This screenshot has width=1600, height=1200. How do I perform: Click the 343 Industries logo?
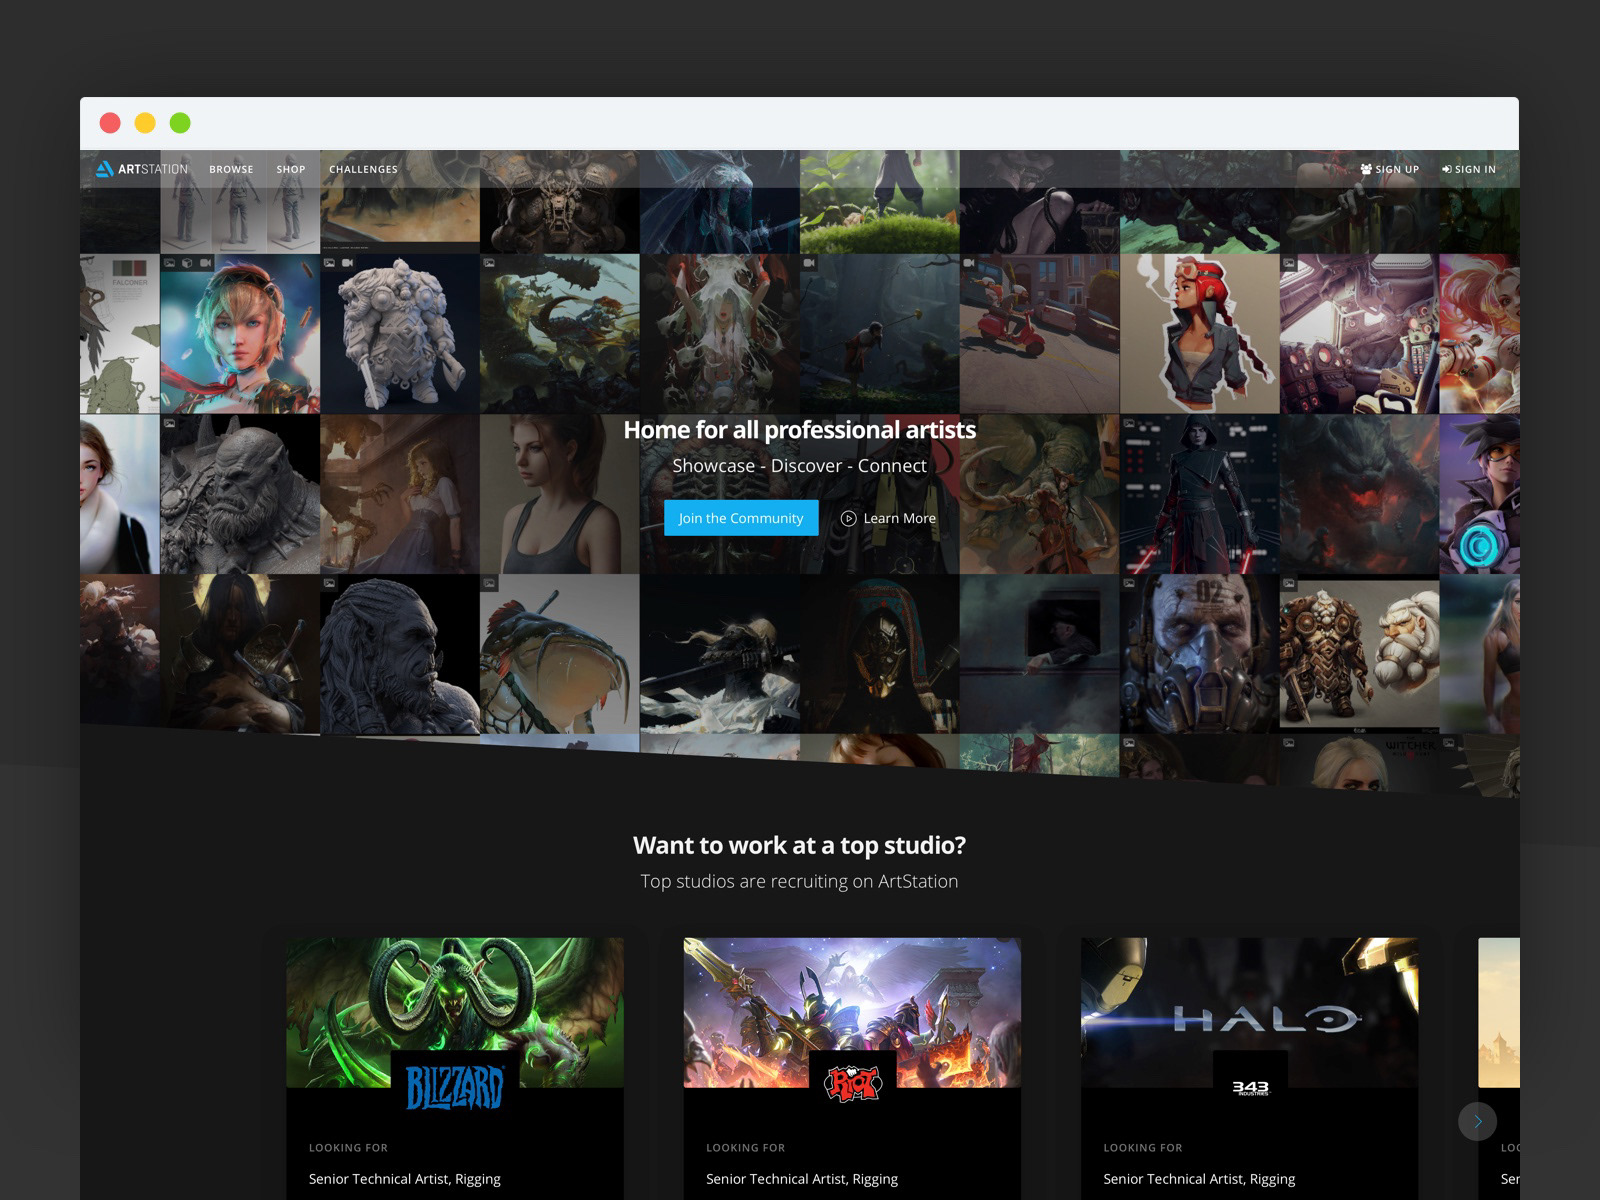click(1250, 1088)
